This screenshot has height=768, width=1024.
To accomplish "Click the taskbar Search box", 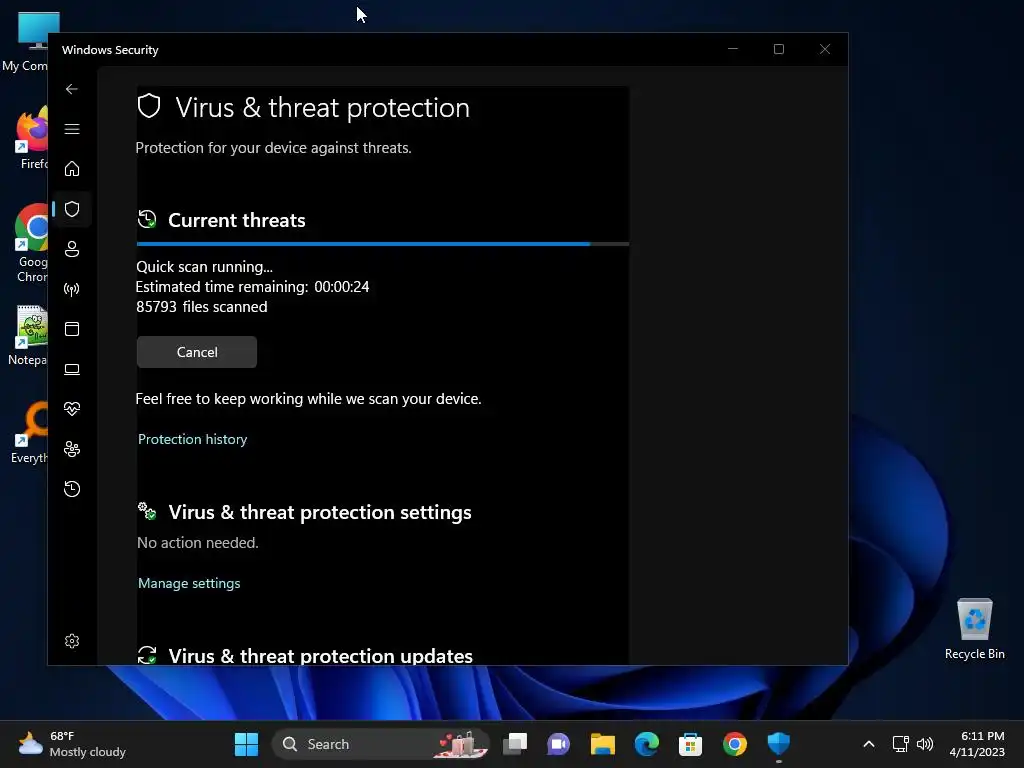I will coord(381,744).
